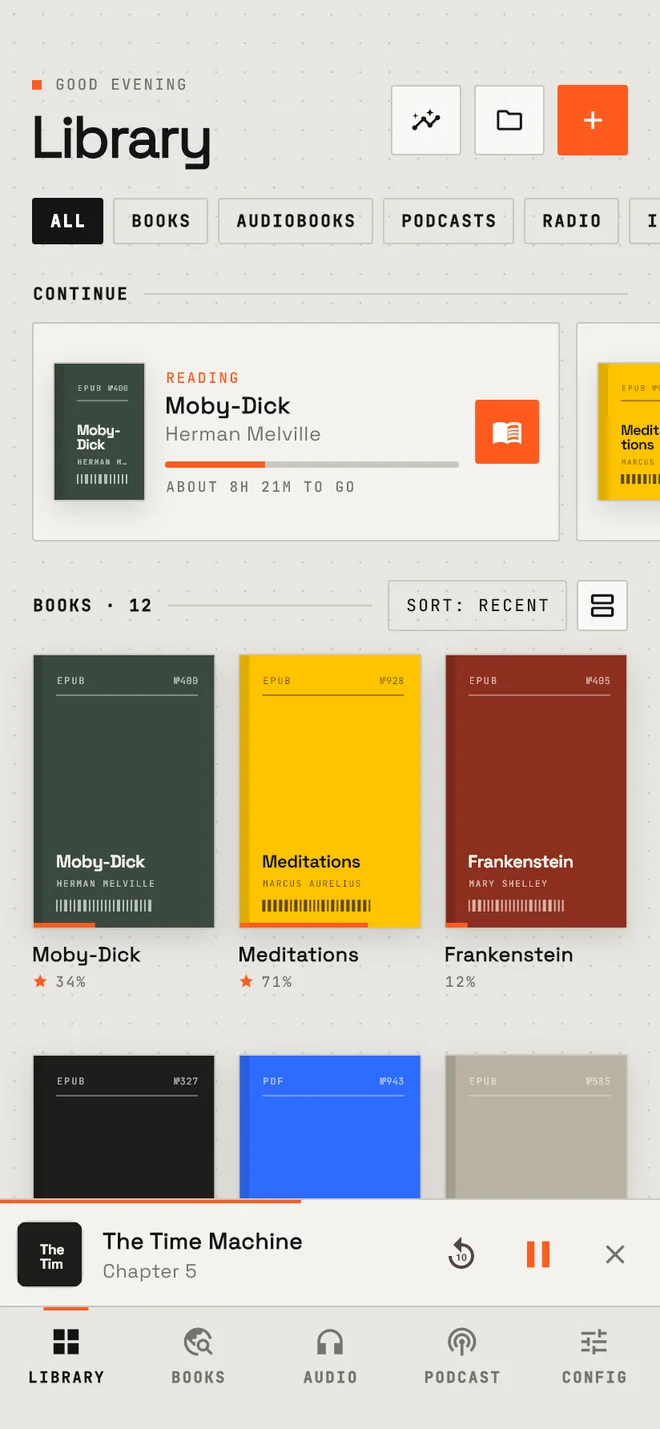Click the Library page heading
The image size is (660, 1429).
122,139
